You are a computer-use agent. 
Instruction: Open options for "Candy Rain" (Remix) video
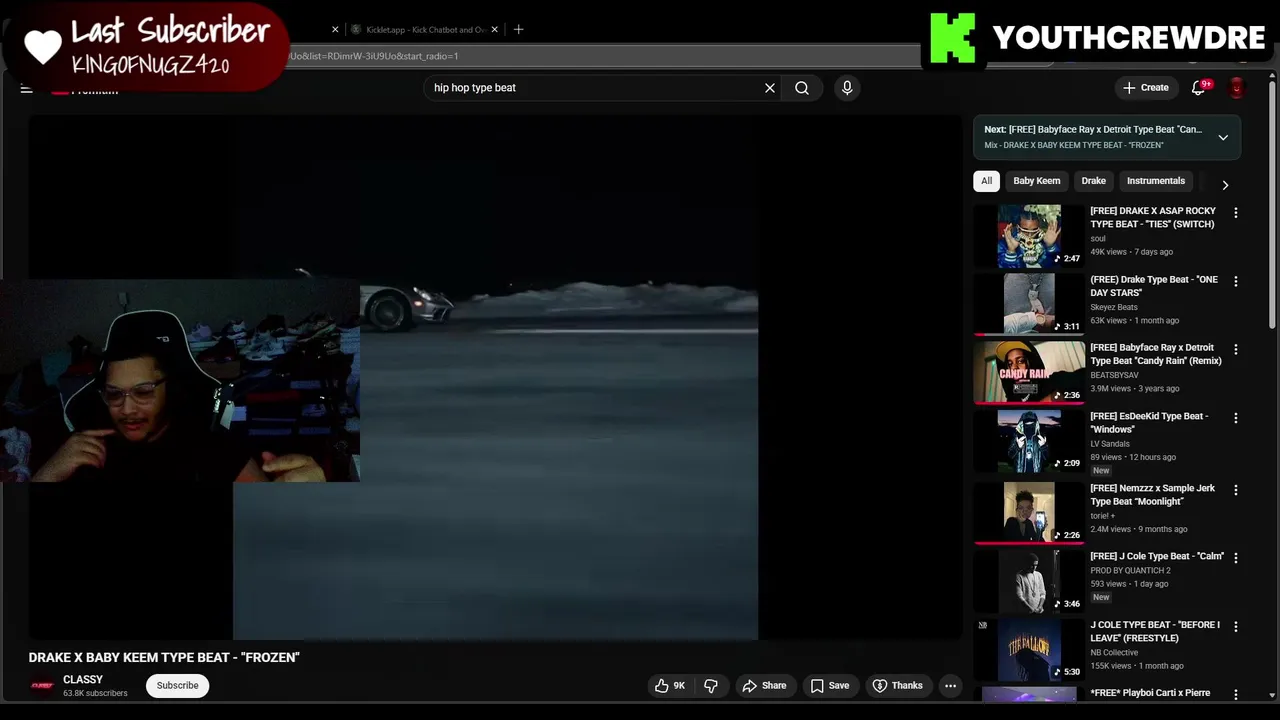1236,350
